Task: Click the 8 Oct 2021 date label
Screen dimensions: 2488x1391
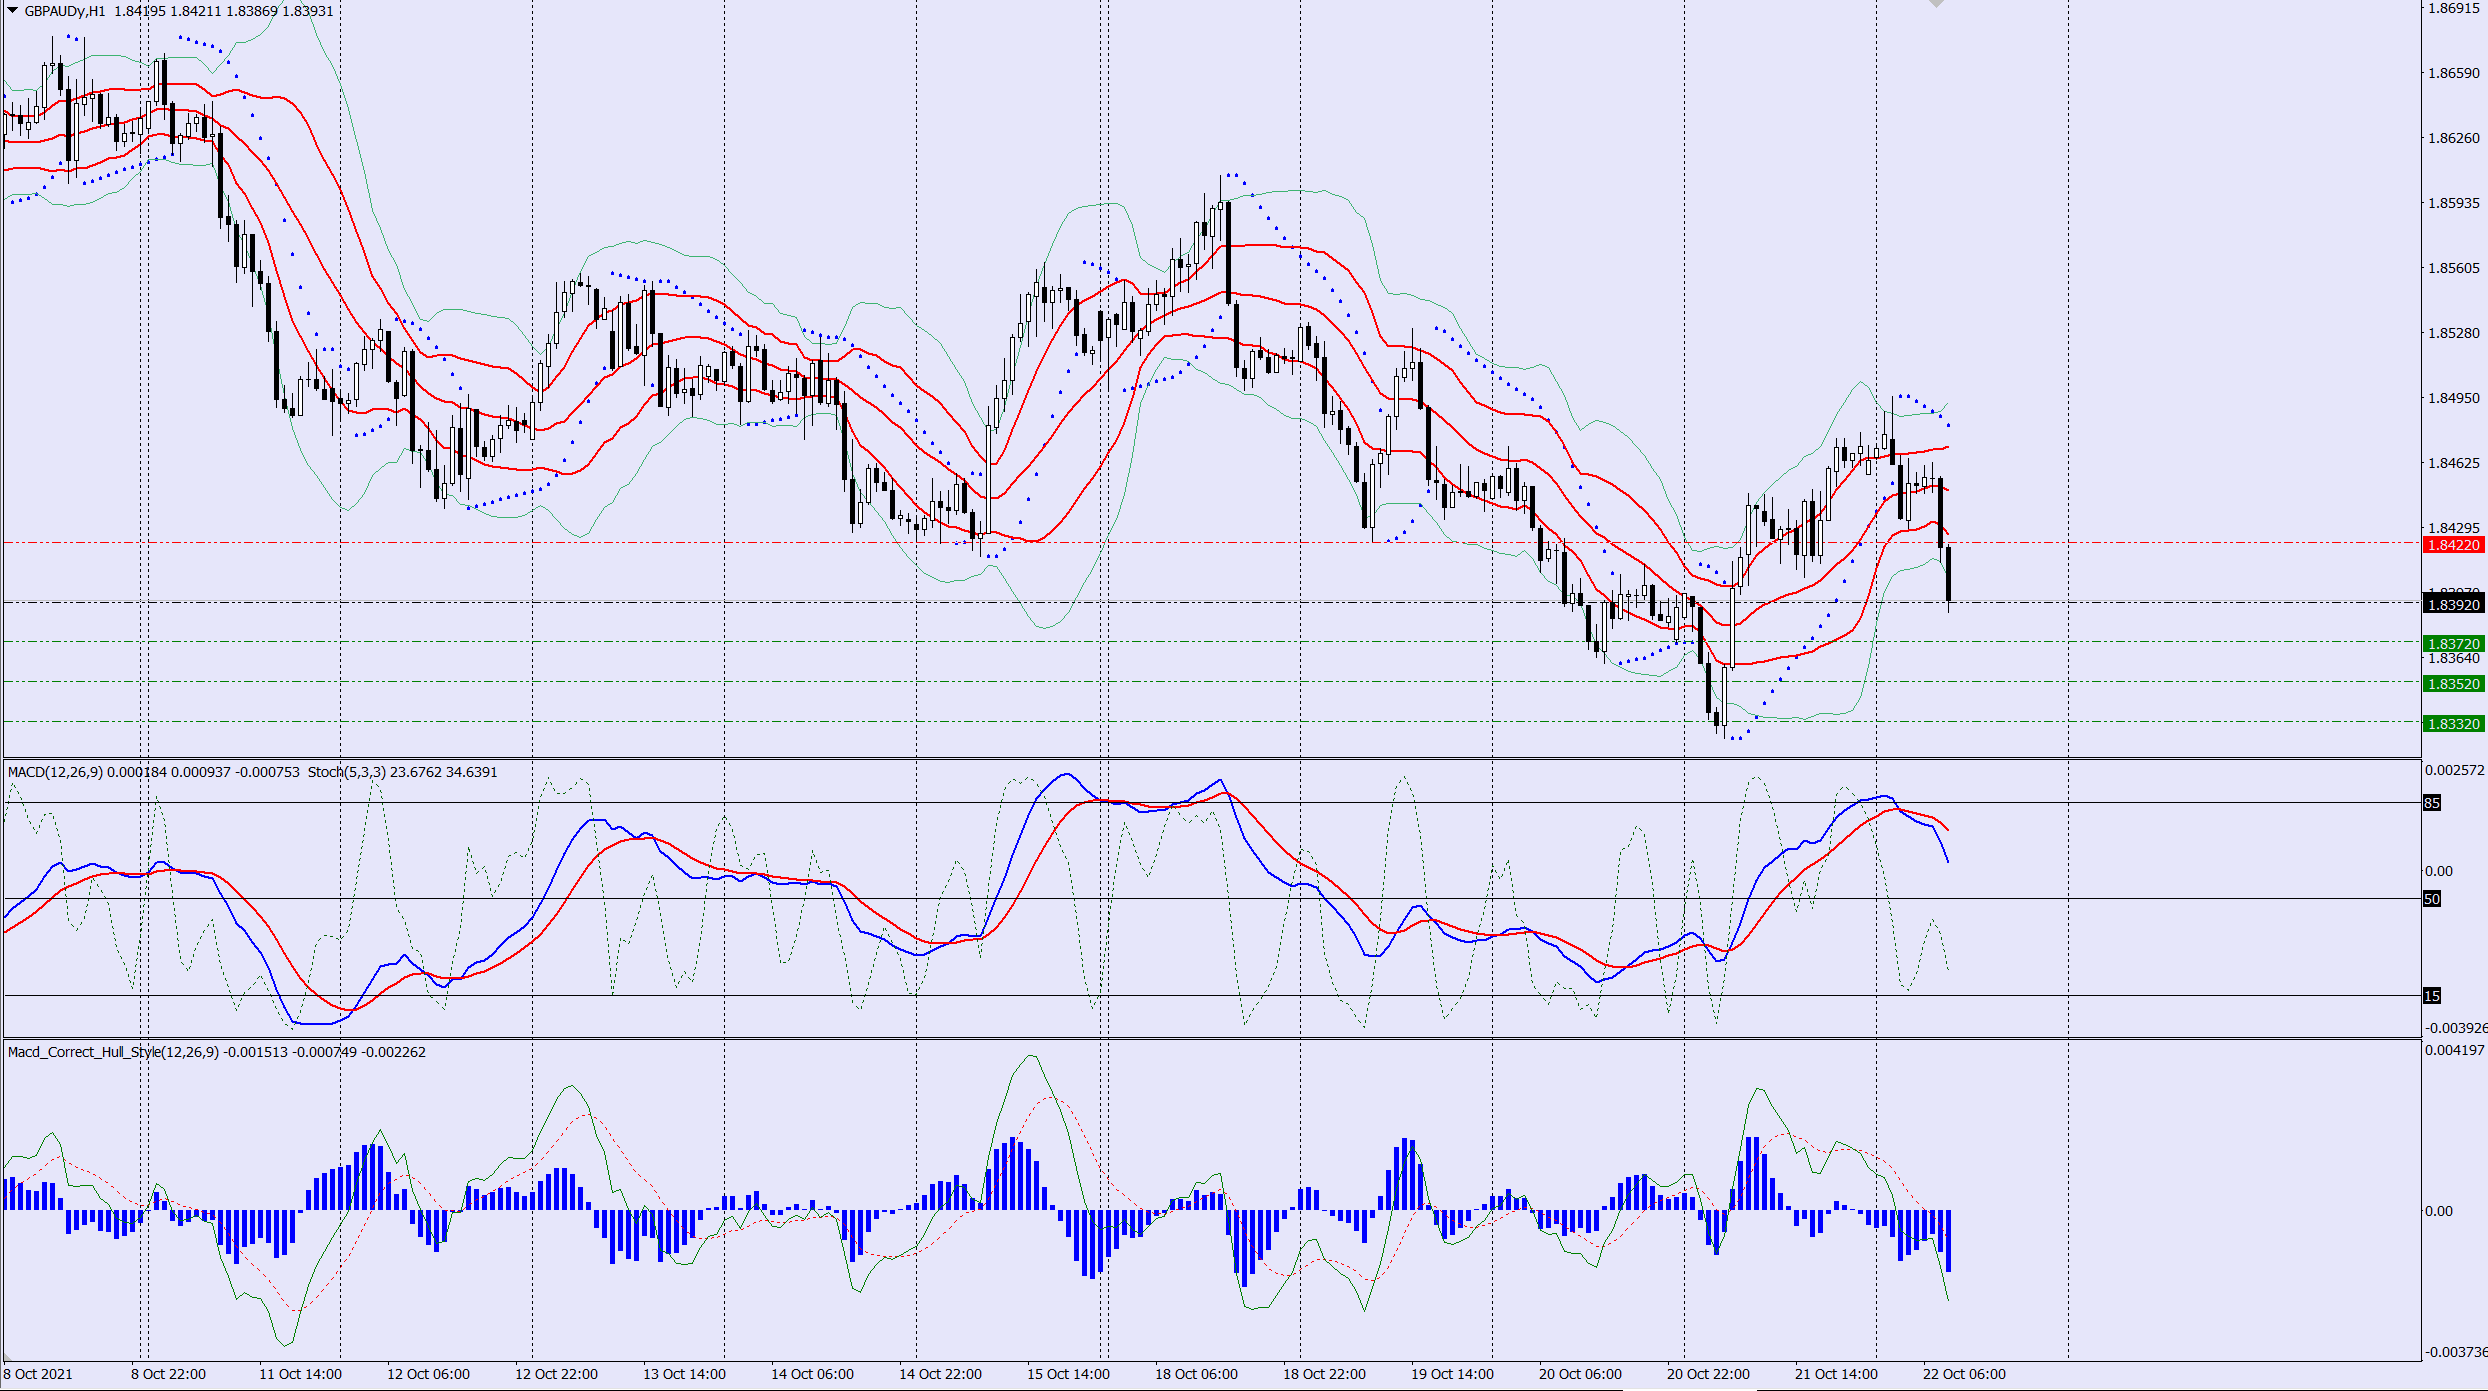Action: click(39, 1374)
